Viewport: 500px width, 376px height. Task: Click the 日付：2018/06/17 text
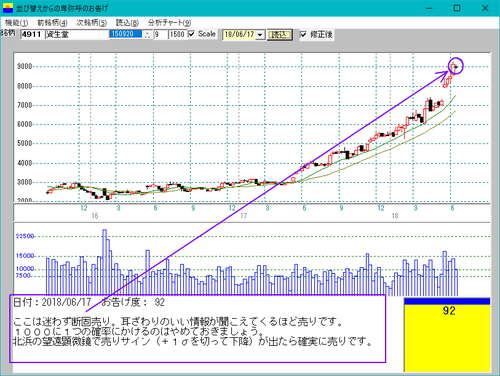52,302
